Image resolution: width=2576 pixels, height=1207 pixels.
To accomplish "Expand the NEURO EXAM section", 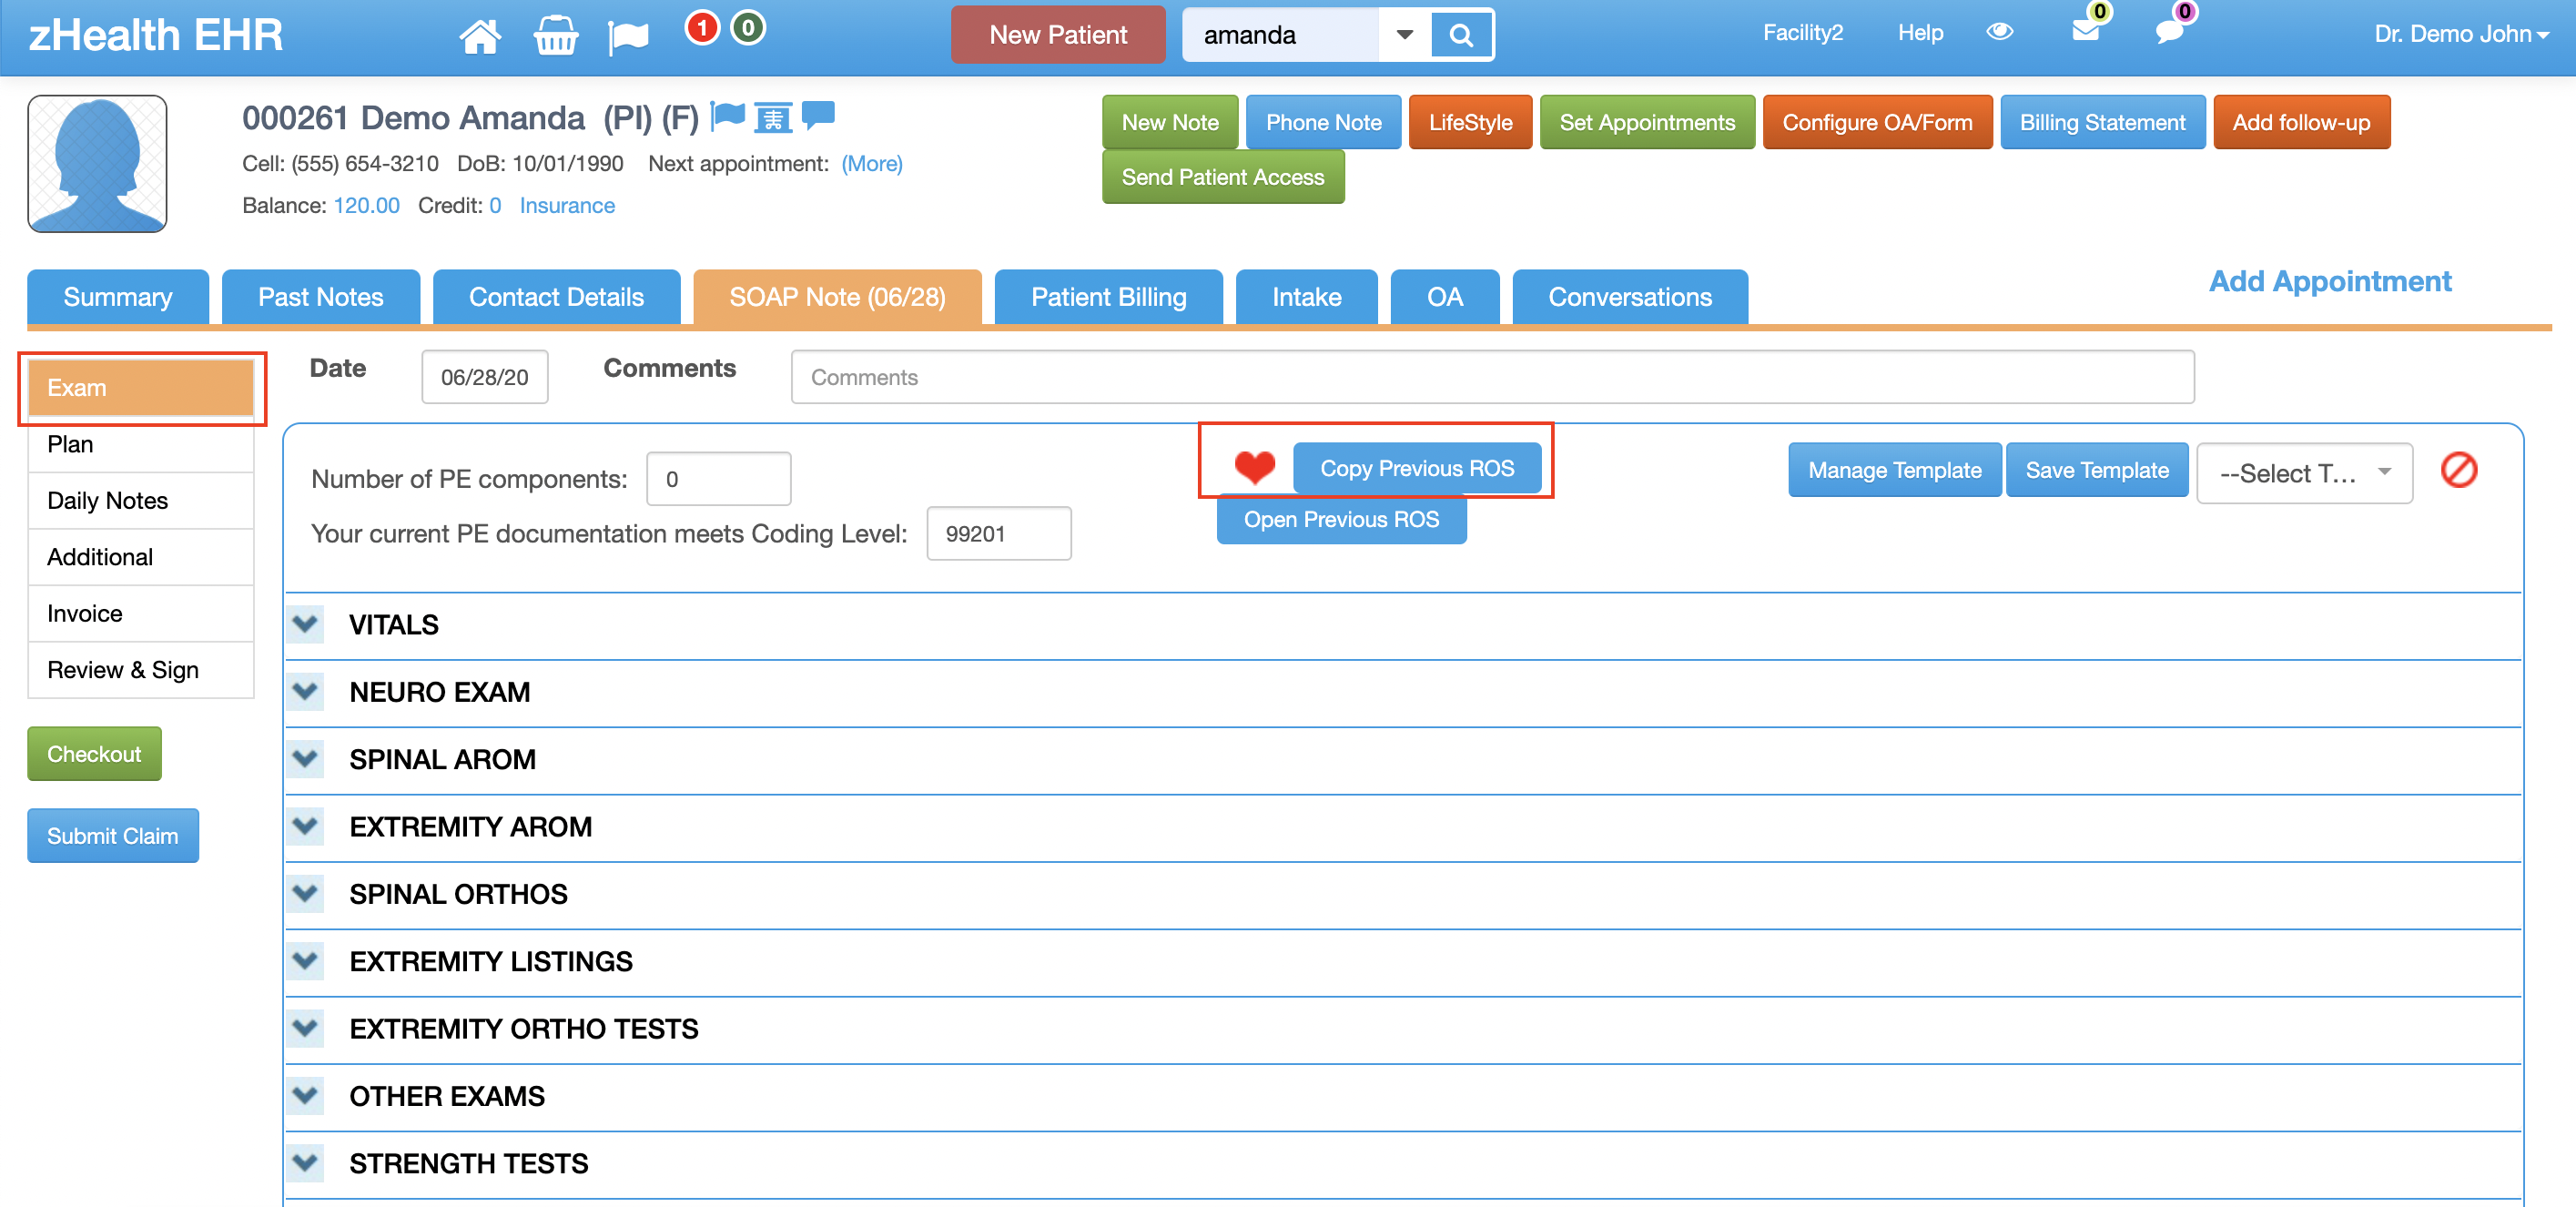I will pyautogui.click(x=305, y=691).
